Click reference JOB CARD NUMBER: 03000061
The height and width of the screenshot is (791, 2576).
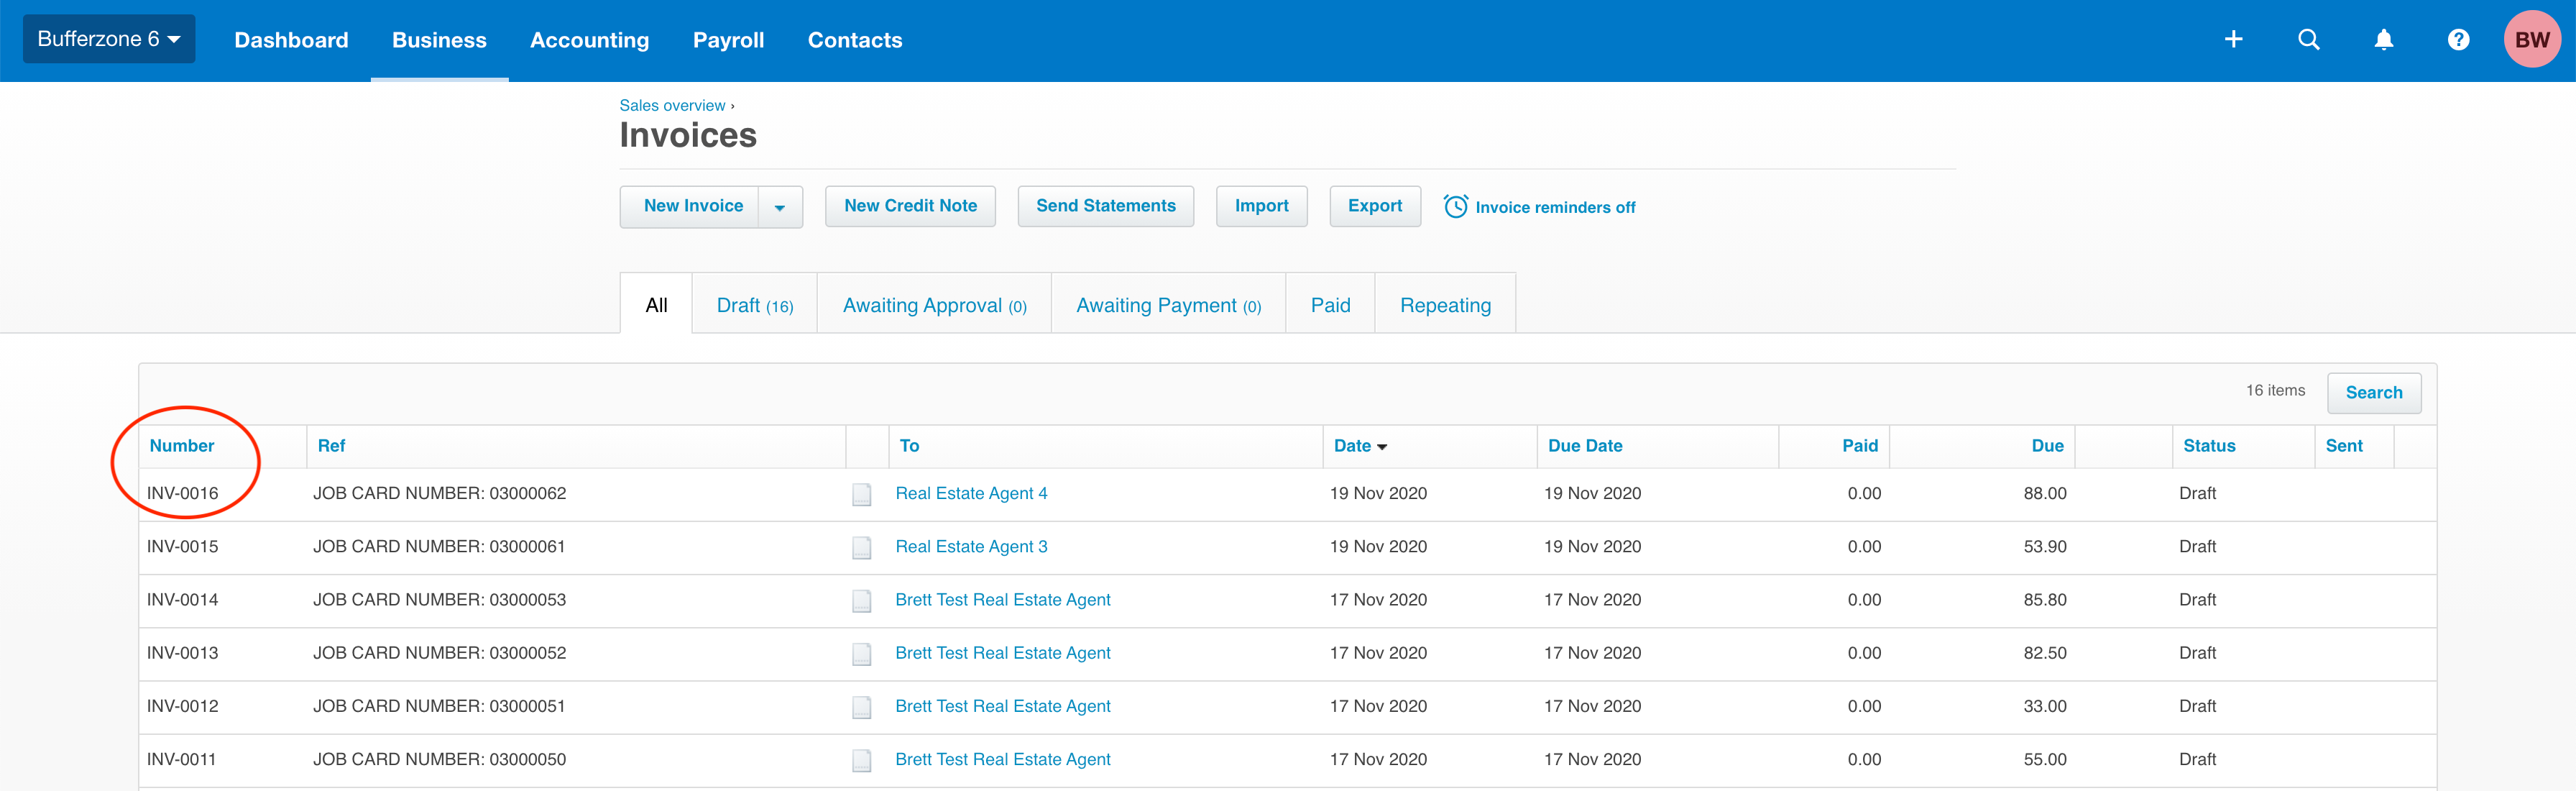click(x=439, y=546)
